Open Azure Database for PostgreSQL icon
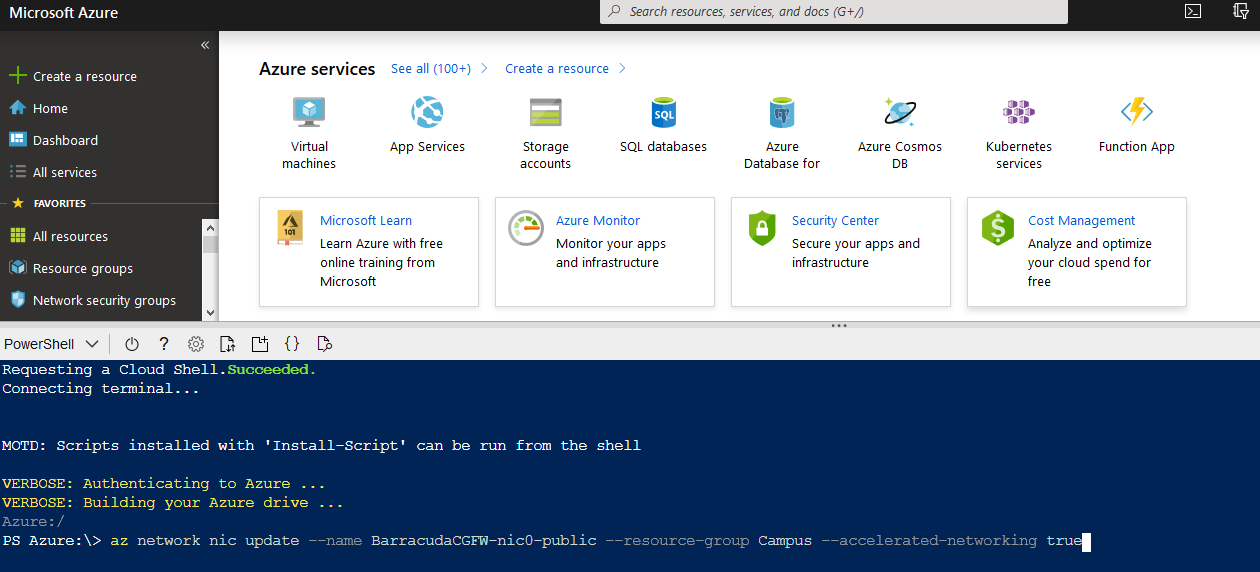The width and height of the screenshot is (1260, 572). (782, 111)
